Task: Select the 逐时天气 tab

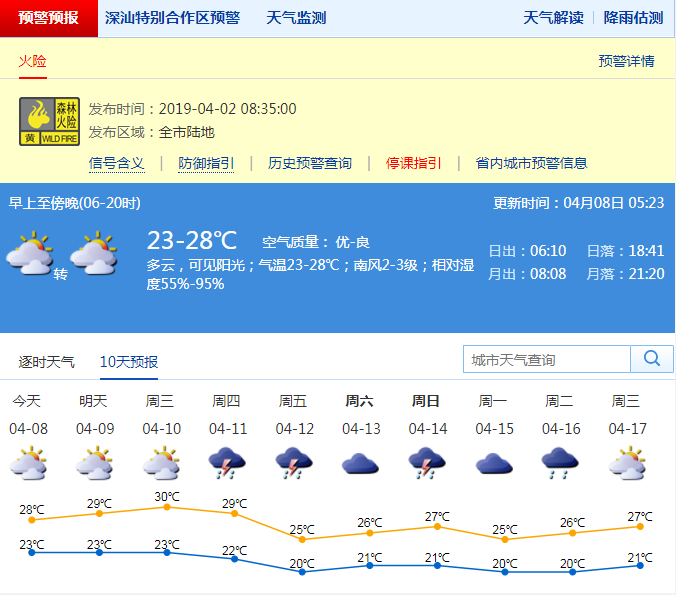Action: tap(47, 361)
